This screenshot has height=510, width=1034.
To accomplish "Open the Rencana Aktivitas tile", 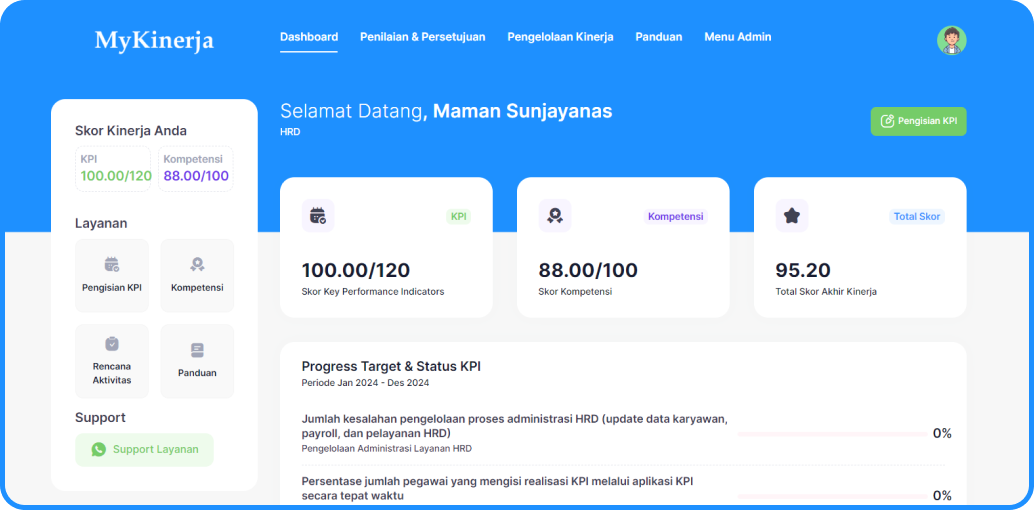I will click(x=112, y=360).
